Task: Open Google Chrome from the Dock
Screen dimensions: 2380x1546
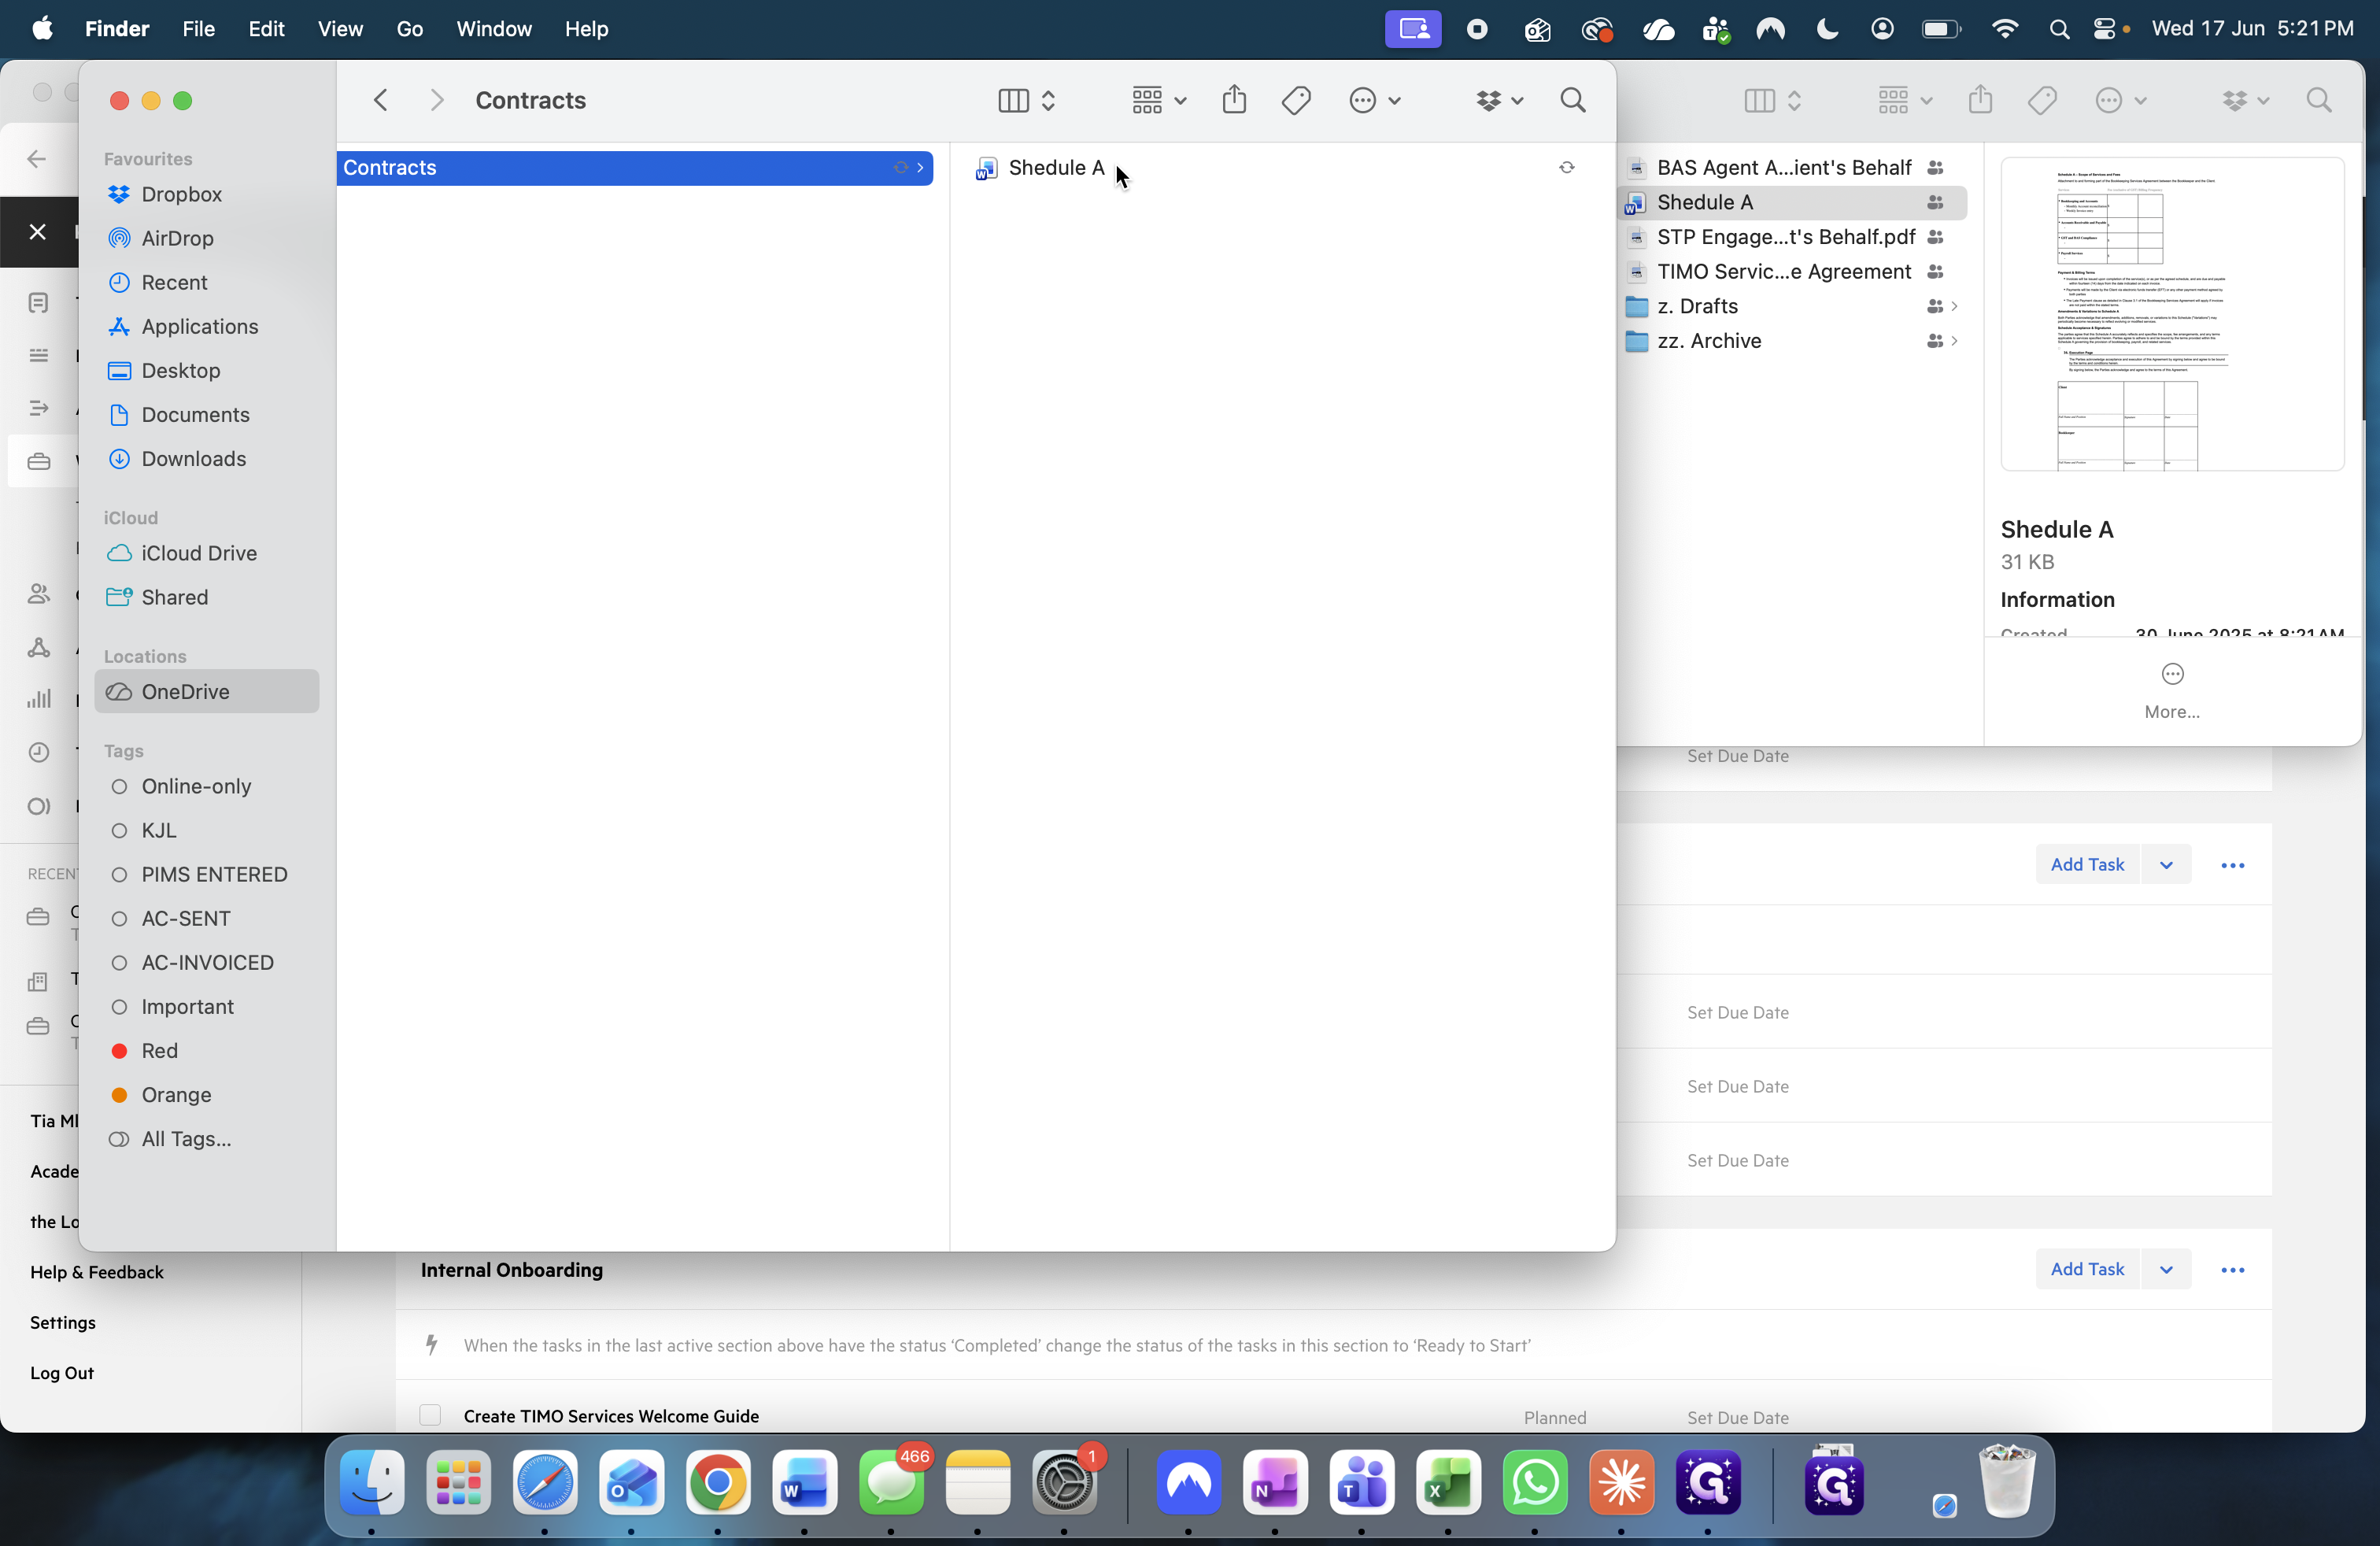Action: [x=717, y=1483]
